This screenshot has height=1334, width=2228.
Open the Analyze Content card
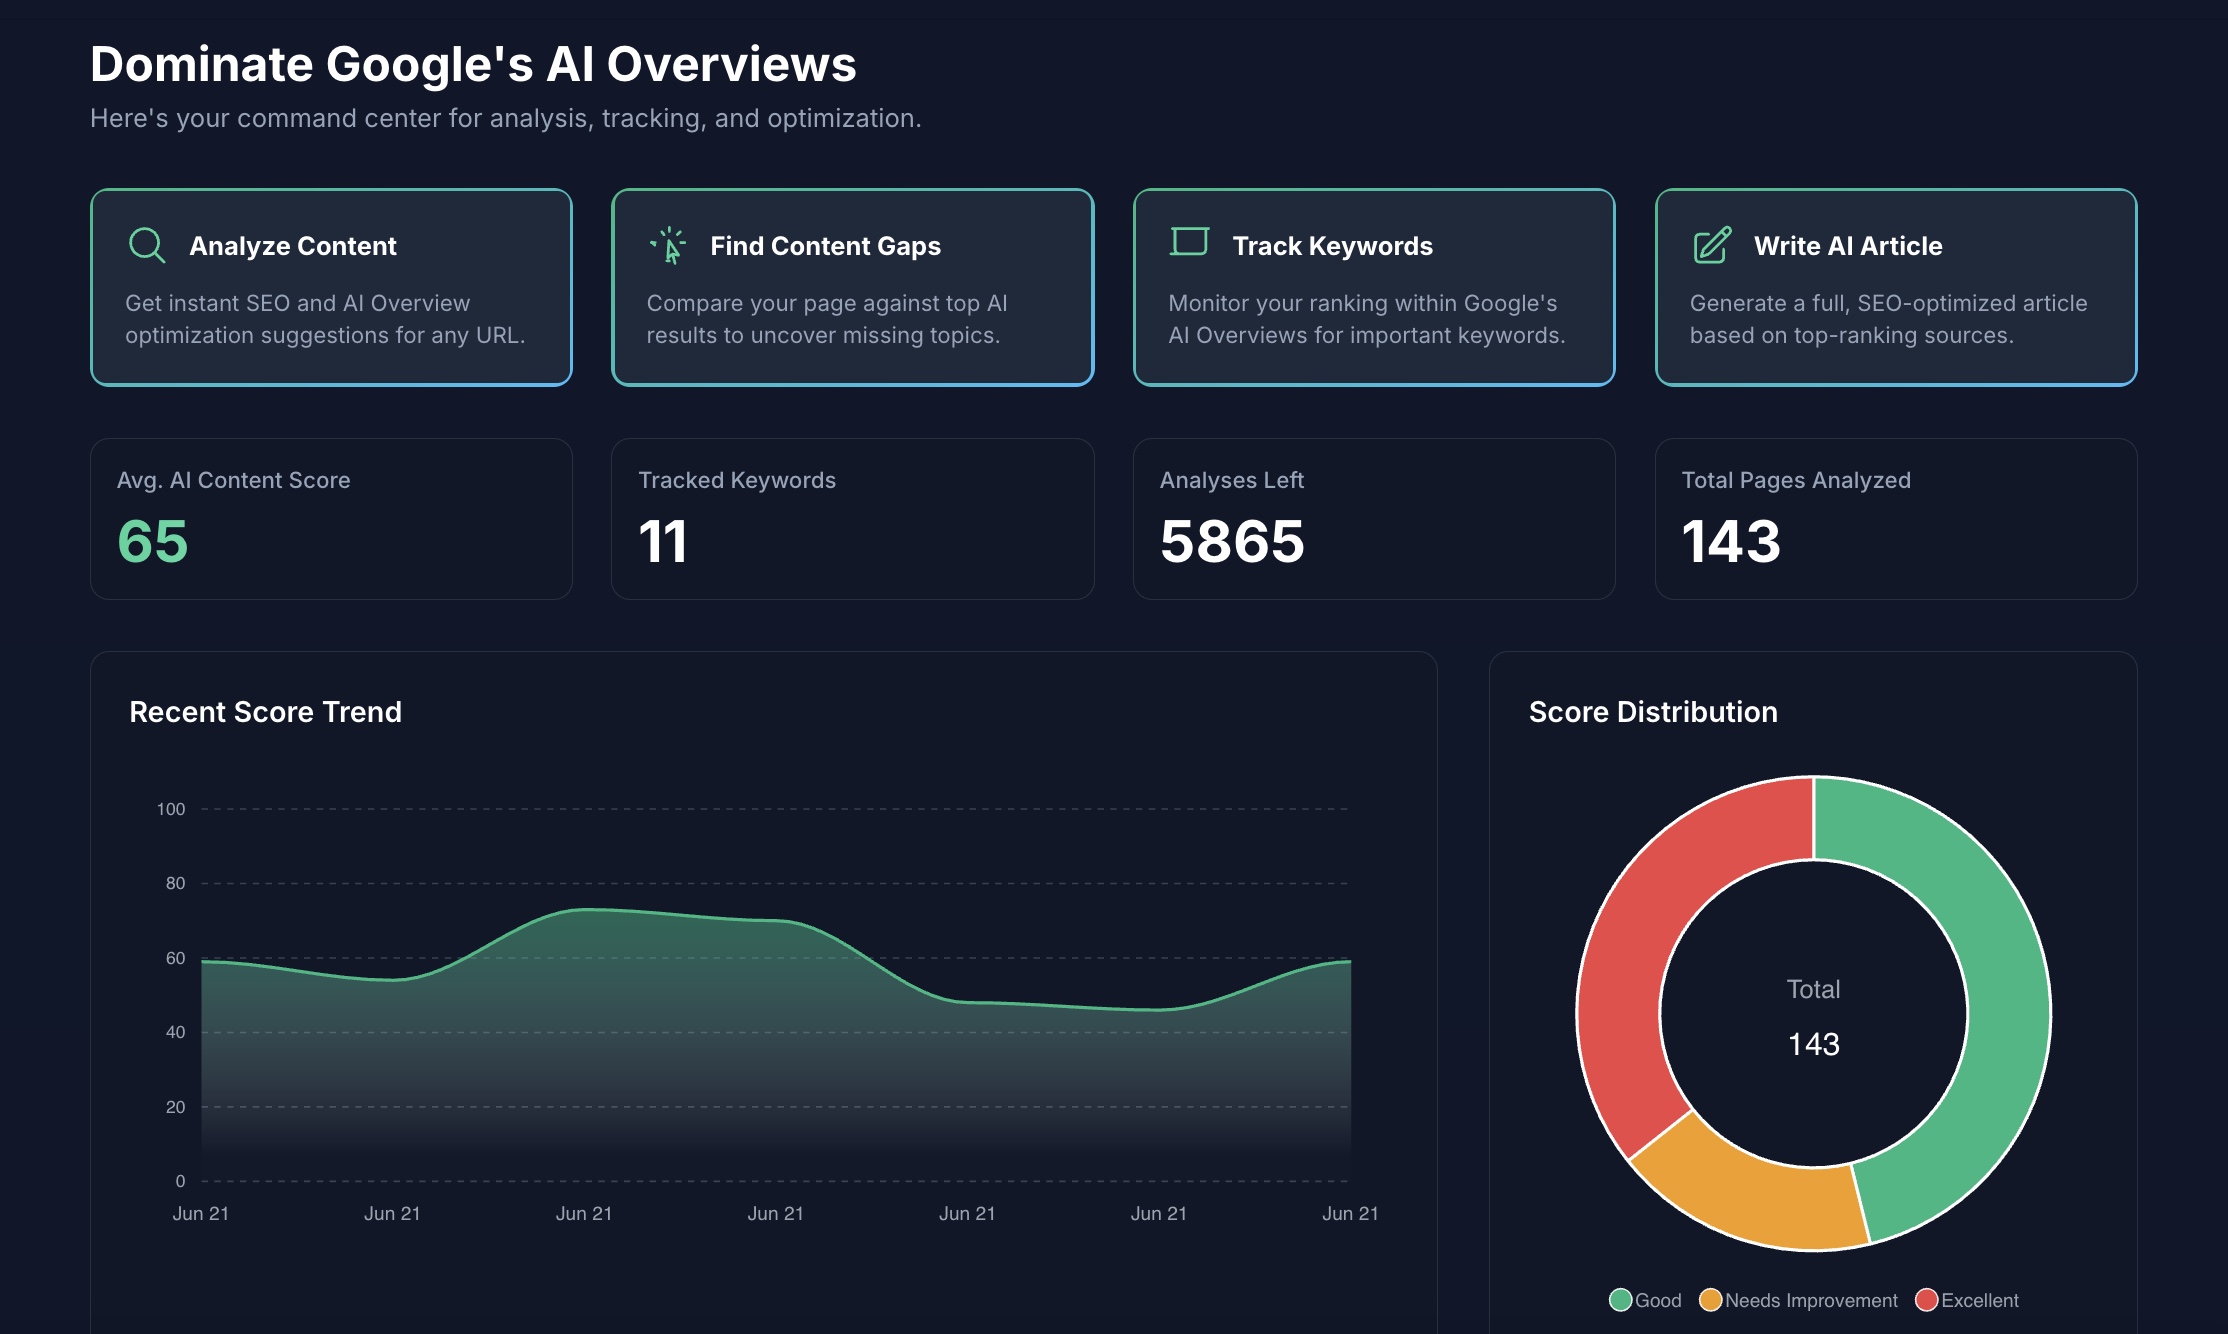[331, 287]
